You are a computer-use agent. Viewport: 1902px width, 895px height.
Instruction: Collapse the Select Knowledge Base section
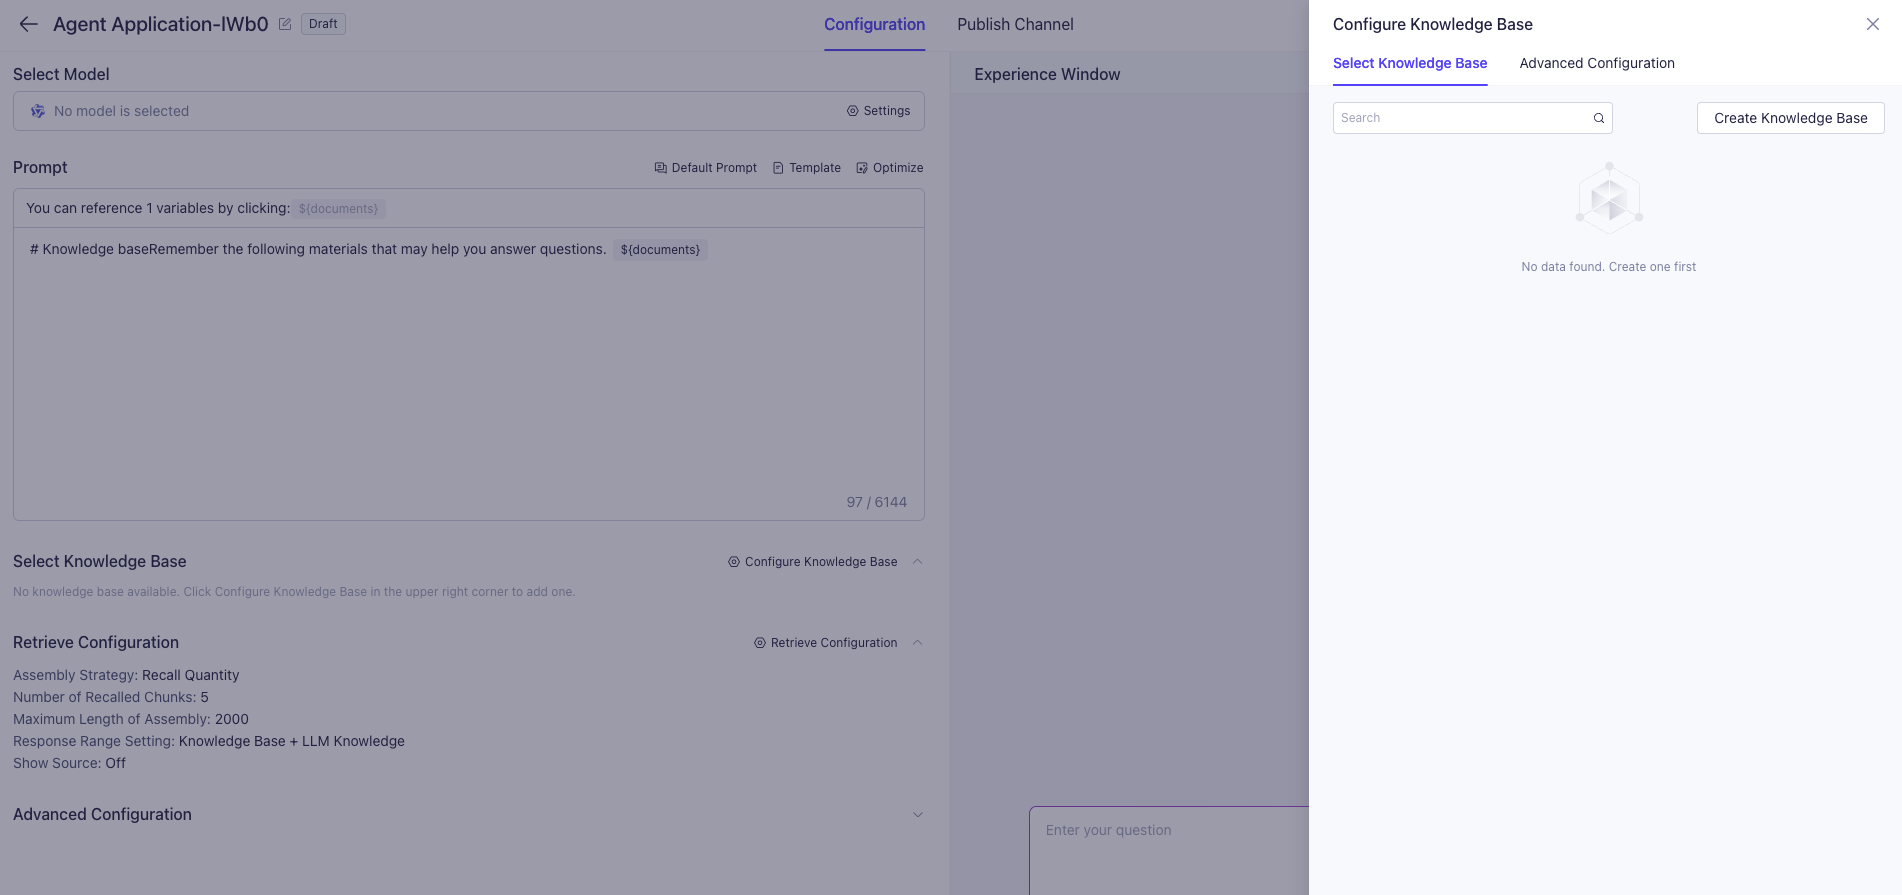917,562
